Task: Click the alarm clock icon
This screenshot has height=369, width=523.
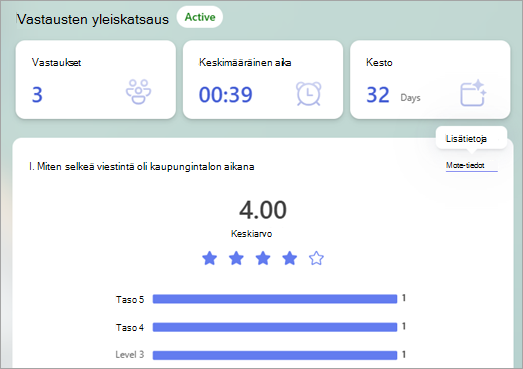Action: (x=309, y=94)
